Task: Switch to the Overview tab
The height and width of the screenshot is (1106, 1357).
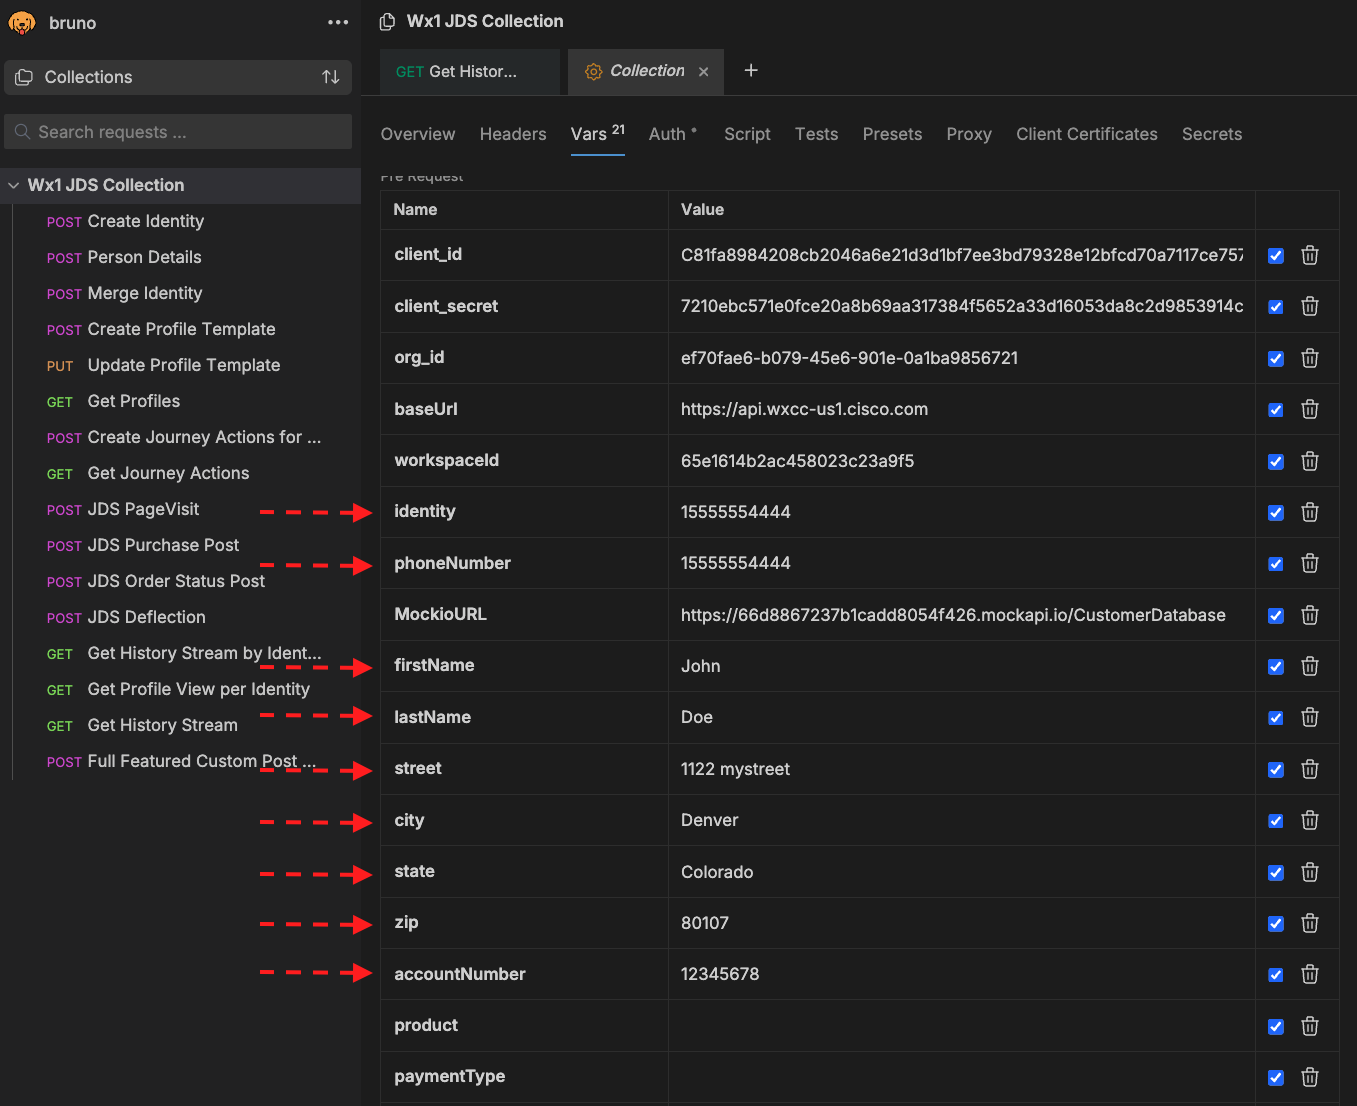Action: point(418,134)
